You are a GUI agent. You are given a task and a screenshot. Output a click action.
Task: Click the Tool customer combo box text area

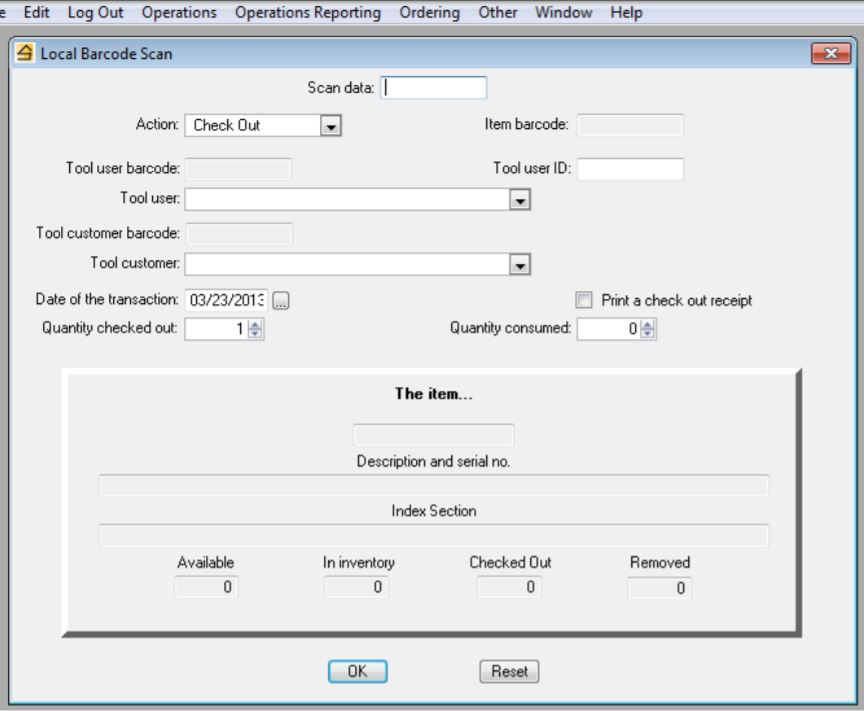click(x=347, y=265)
